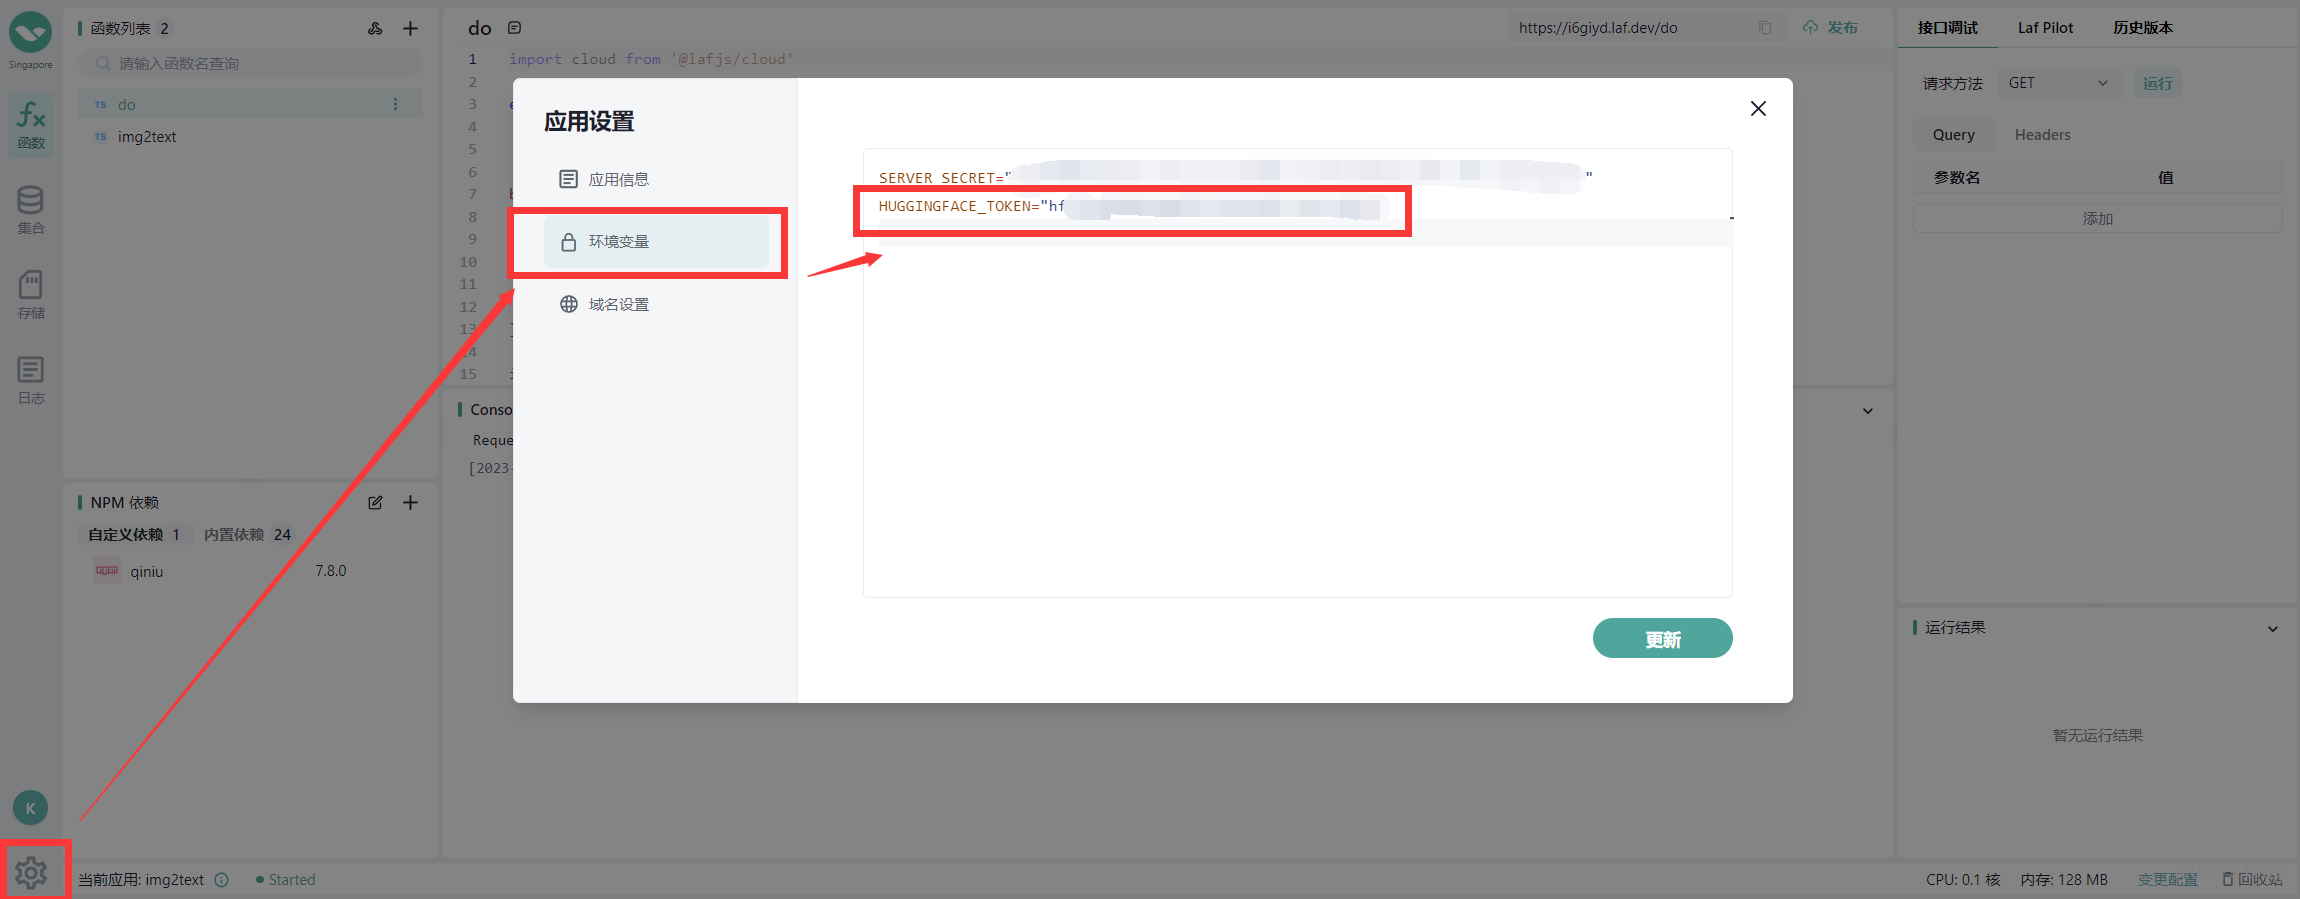Close the 应用设置 dialog

[x=1758, y=108]
